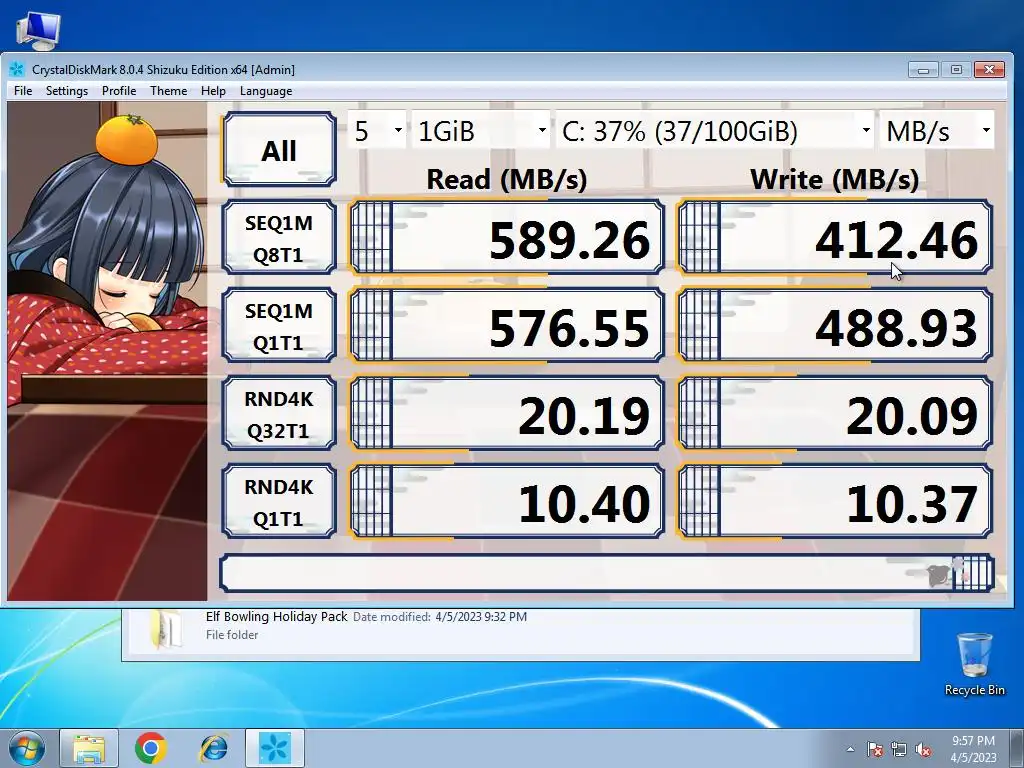Click the CrystalDiskMark title bar icon
The width and height of the screenshot is (1024, 768).
[x=17, y=69]
